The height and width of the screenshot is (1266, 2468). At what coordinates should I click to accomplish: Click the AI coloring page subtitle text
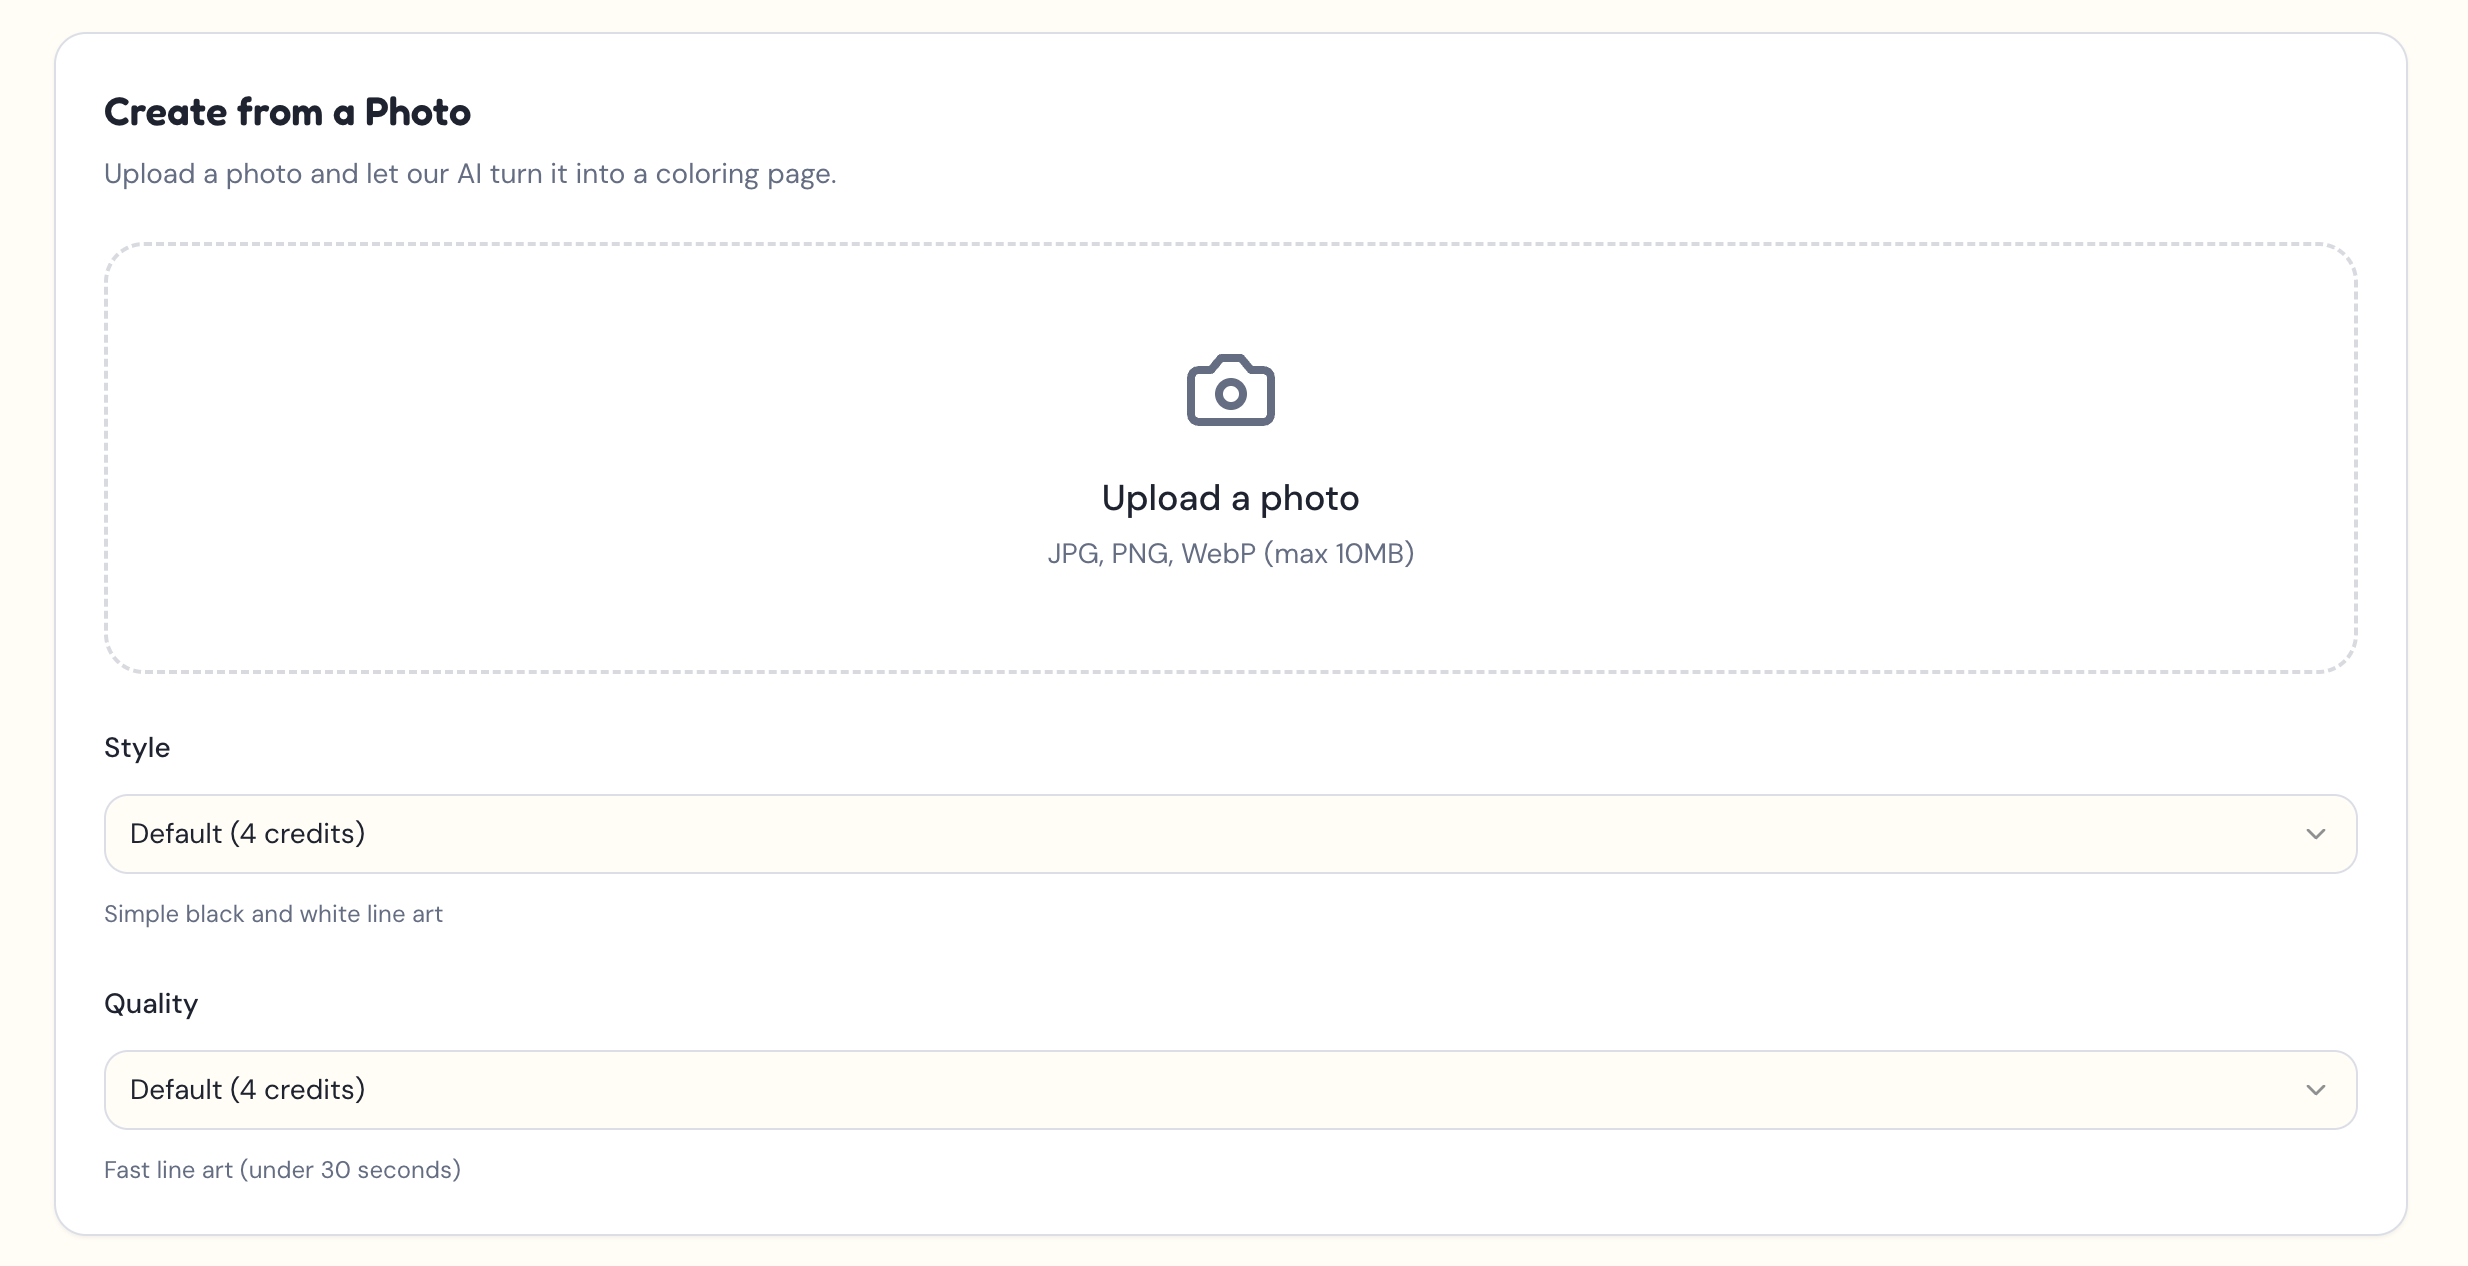[x=470, y=173]
